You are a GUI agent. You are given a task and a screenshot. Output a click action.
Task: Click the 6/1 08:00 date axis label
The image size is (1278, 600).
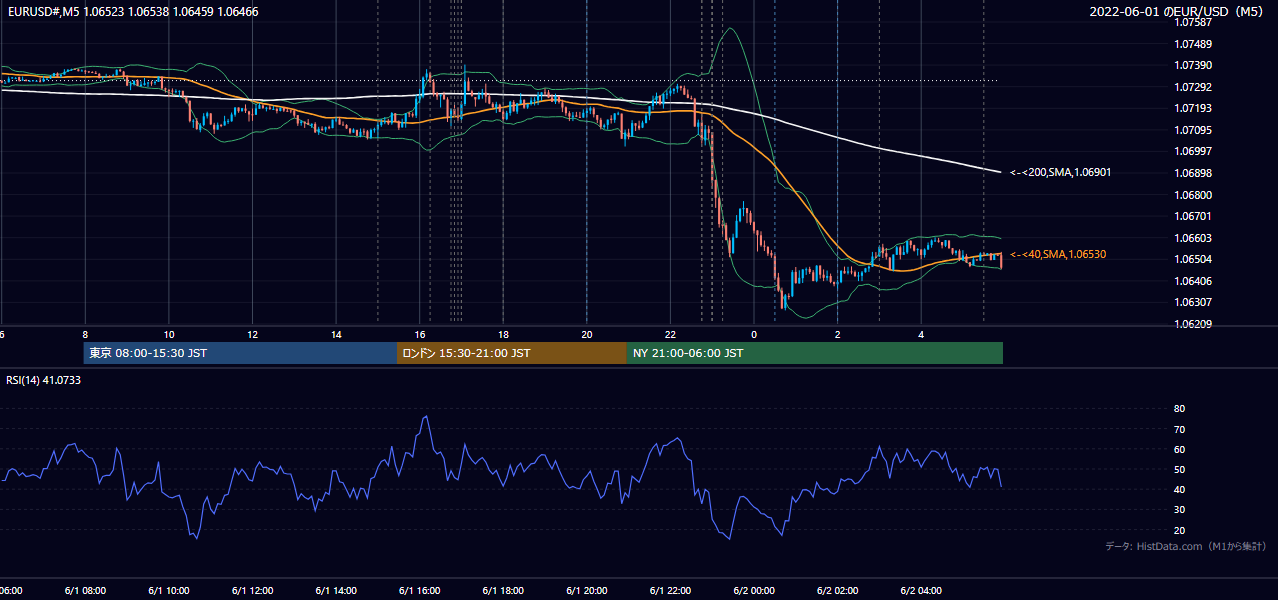click(85, 591)
